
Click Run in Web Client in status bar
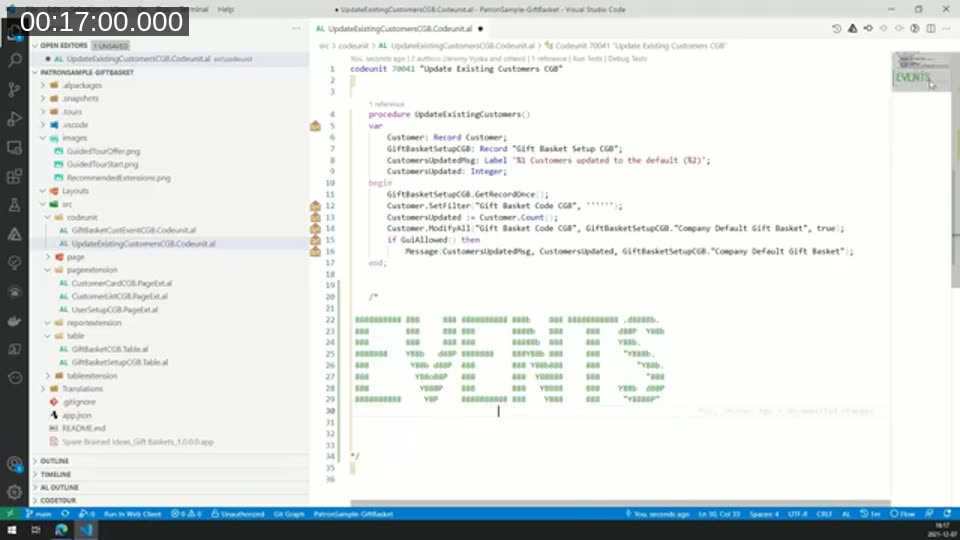(132, 514)
